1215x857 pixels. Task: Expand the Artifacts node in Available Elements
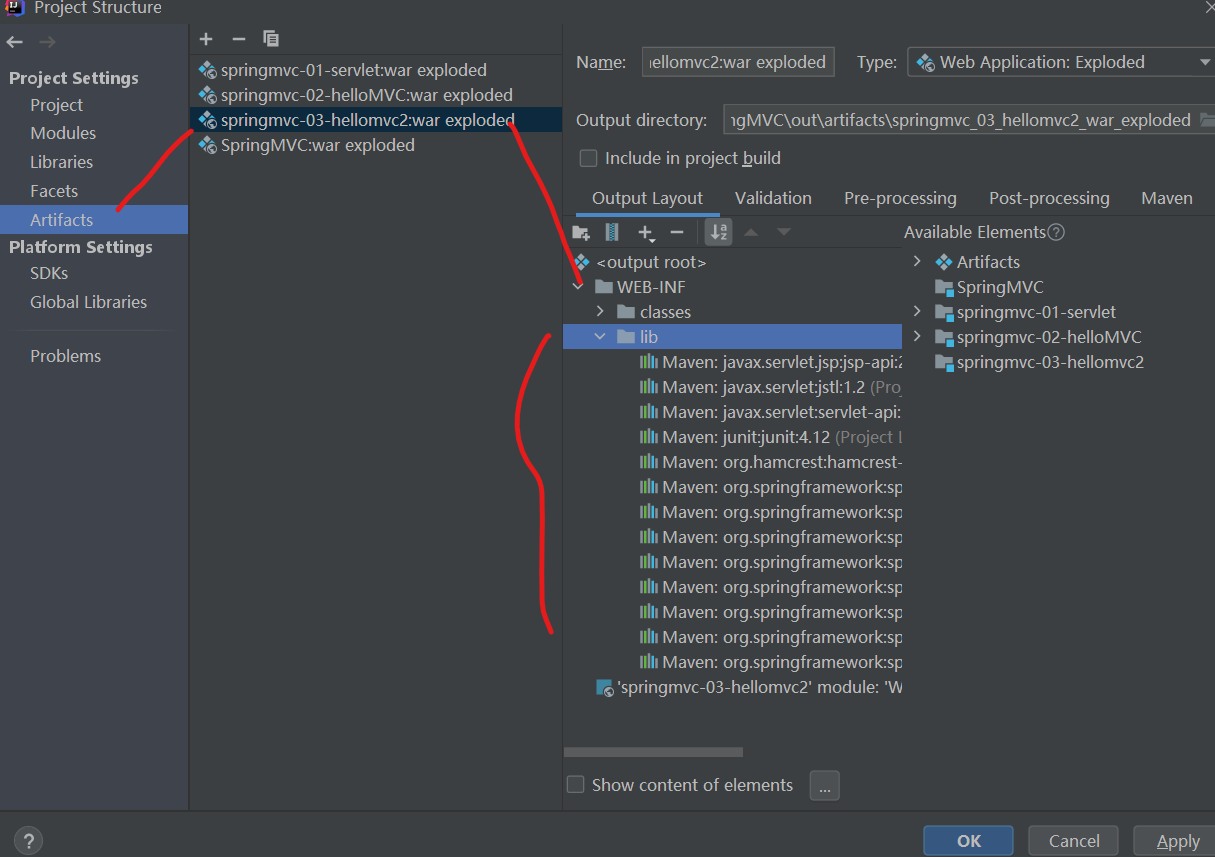click(x=917, y=262)
